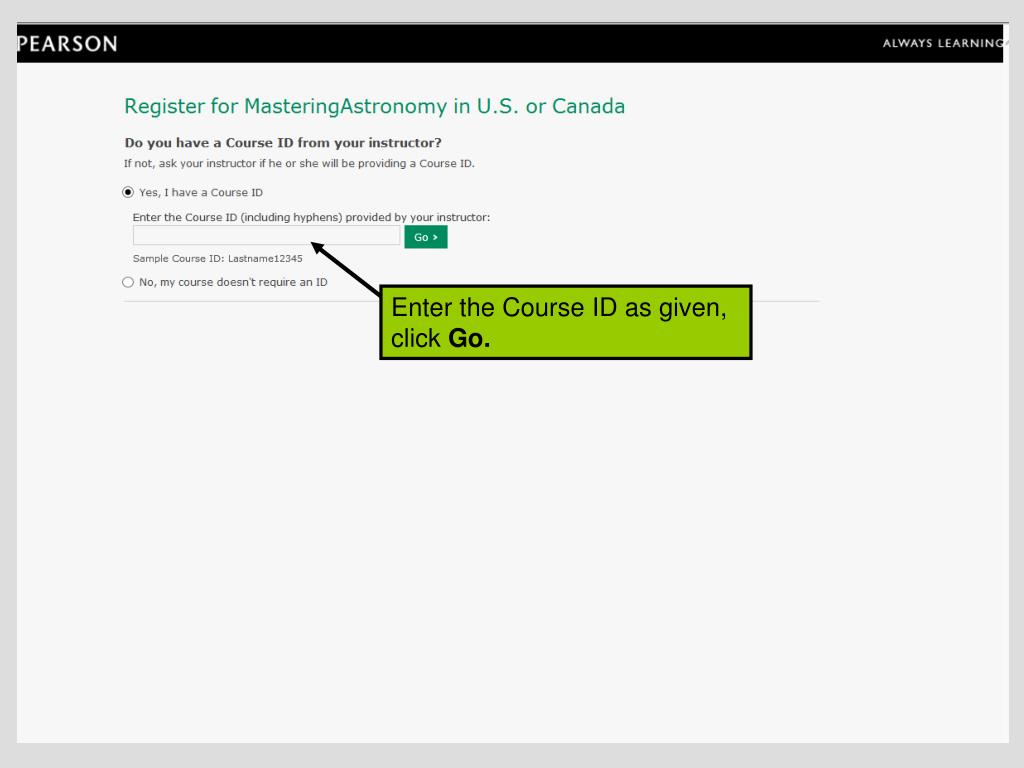Click the green Go button
Viewport: 1024px width, 768px height.
pyautogui.click(x=426, y=237)
